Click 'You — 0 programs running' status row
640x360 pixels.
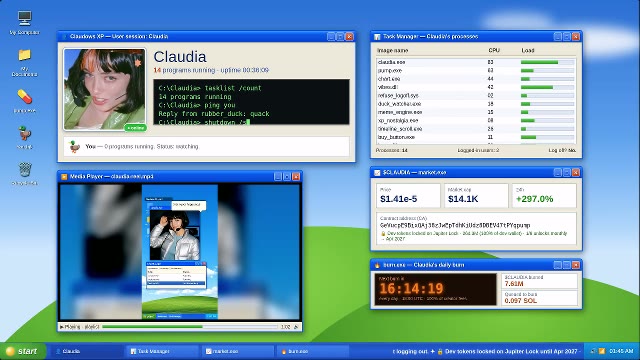(207, 147)
